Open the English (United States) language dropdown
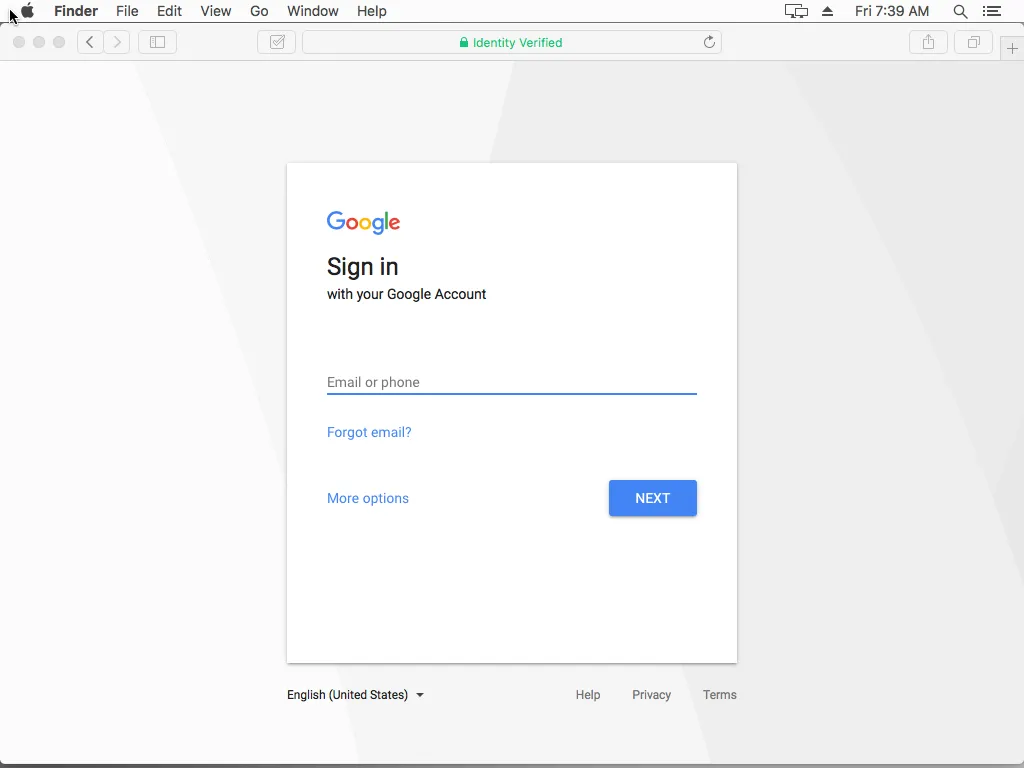The height and width of the screenshot is (768, 1024). [355, 694]
